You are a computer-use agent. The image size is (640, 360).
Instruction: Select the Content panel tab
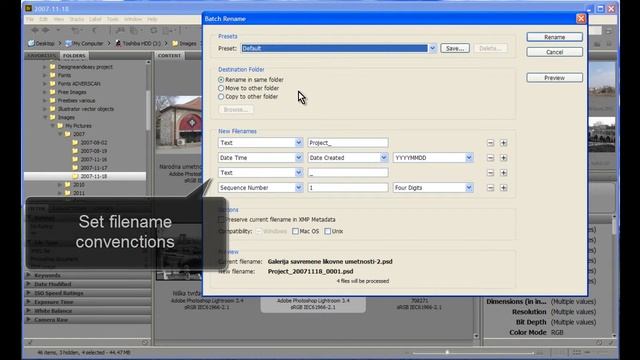[169, 56]
